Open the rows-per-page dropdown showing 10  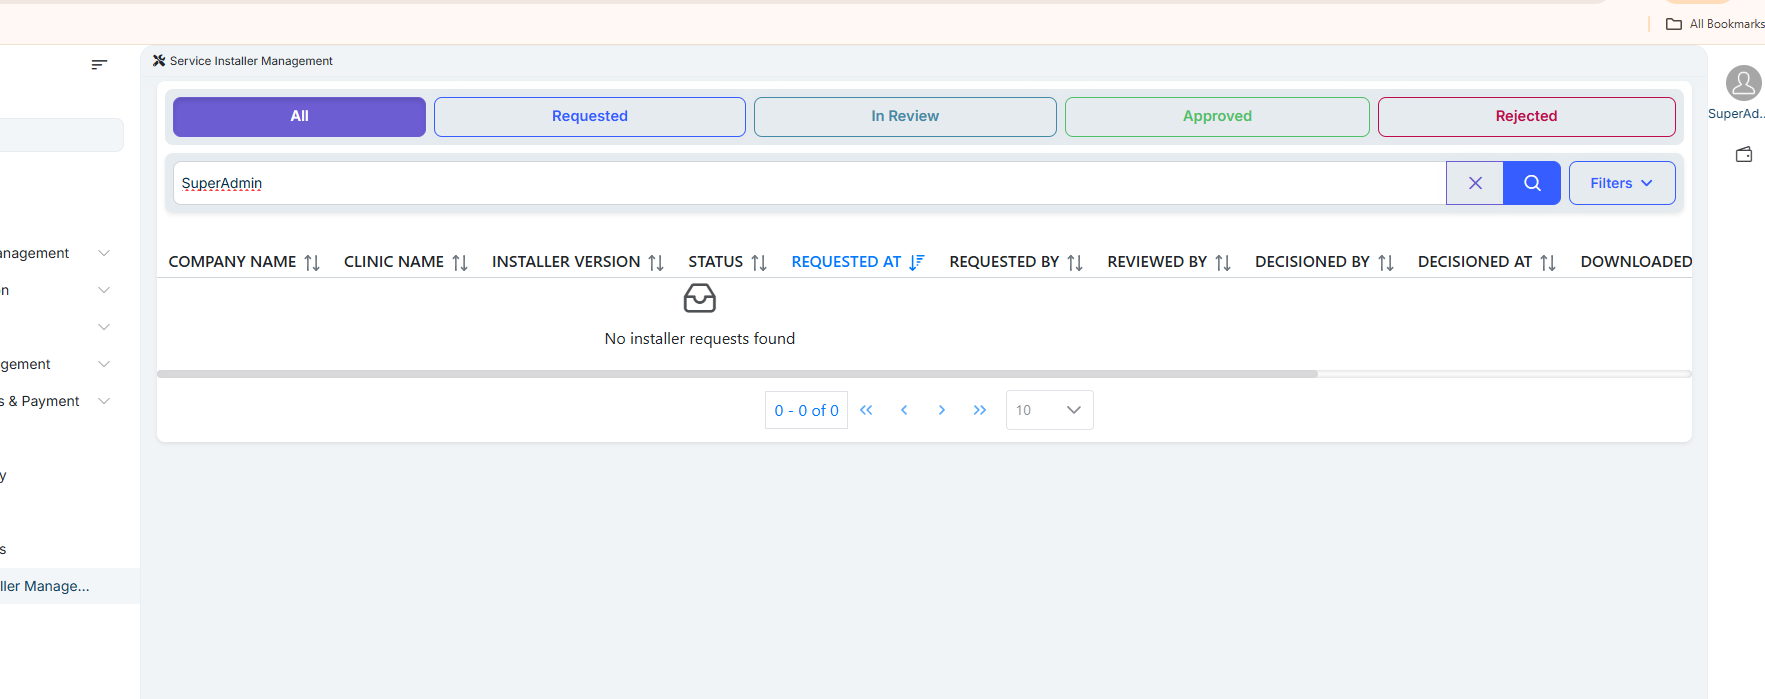1049,410
